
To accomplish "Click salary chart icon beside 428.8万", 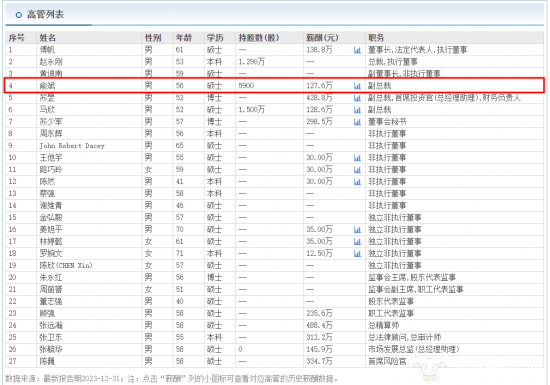I will (357, 98).
